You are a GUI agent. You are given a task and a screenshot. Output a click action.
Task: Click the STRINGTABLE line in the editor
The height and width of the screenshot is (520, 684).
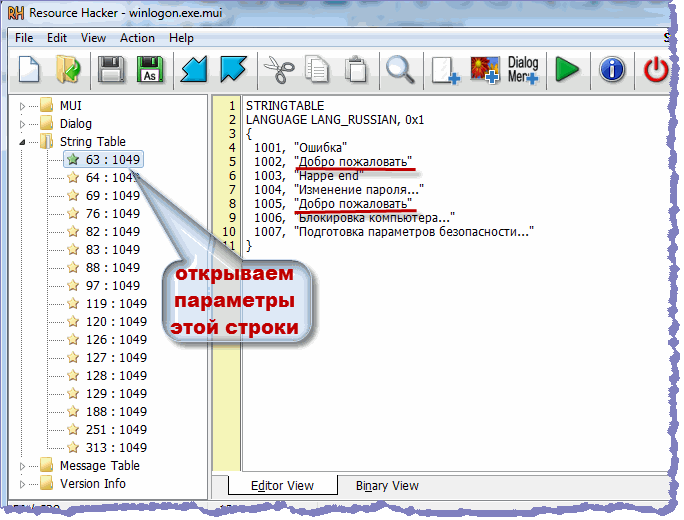coord(285,106)
